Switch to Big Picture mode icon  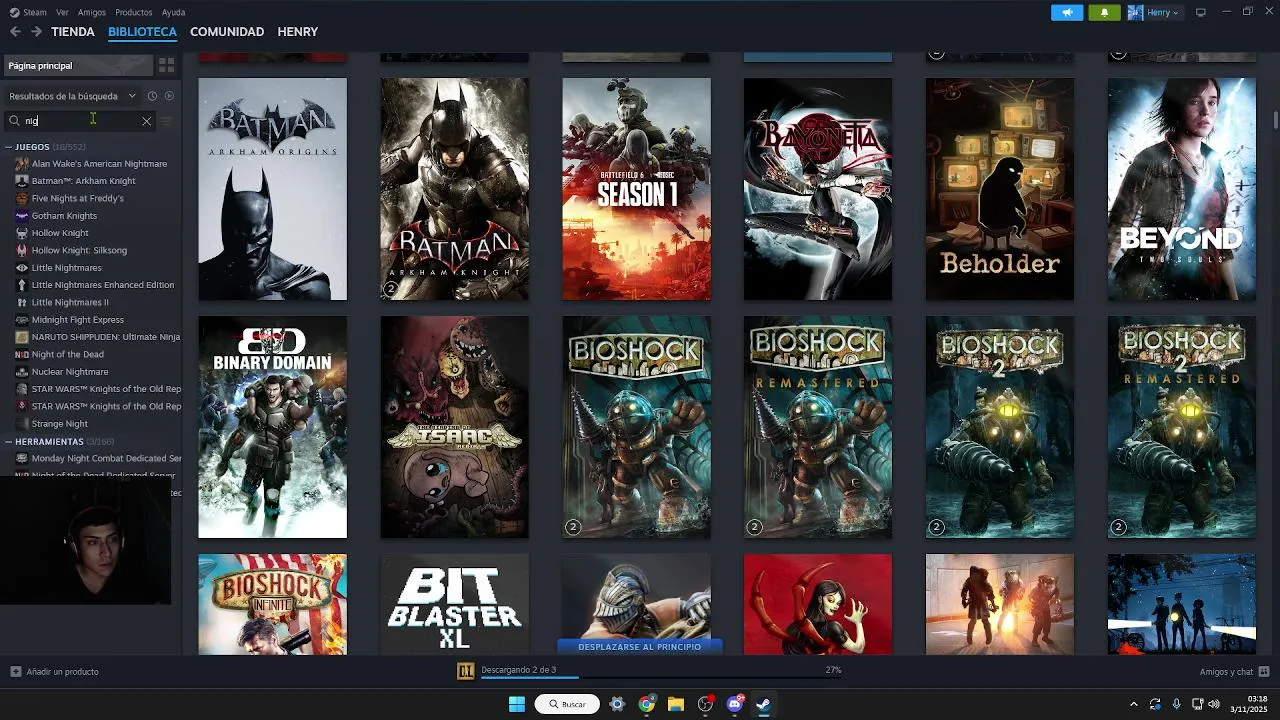[1201, 12]
